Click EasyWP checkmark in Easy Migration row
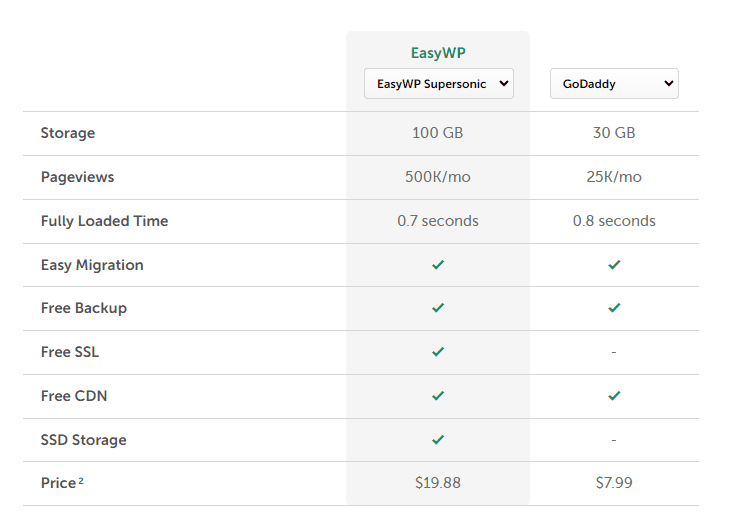Image resolution: width=745 pixels, height=525 pixels. (438, 265)
